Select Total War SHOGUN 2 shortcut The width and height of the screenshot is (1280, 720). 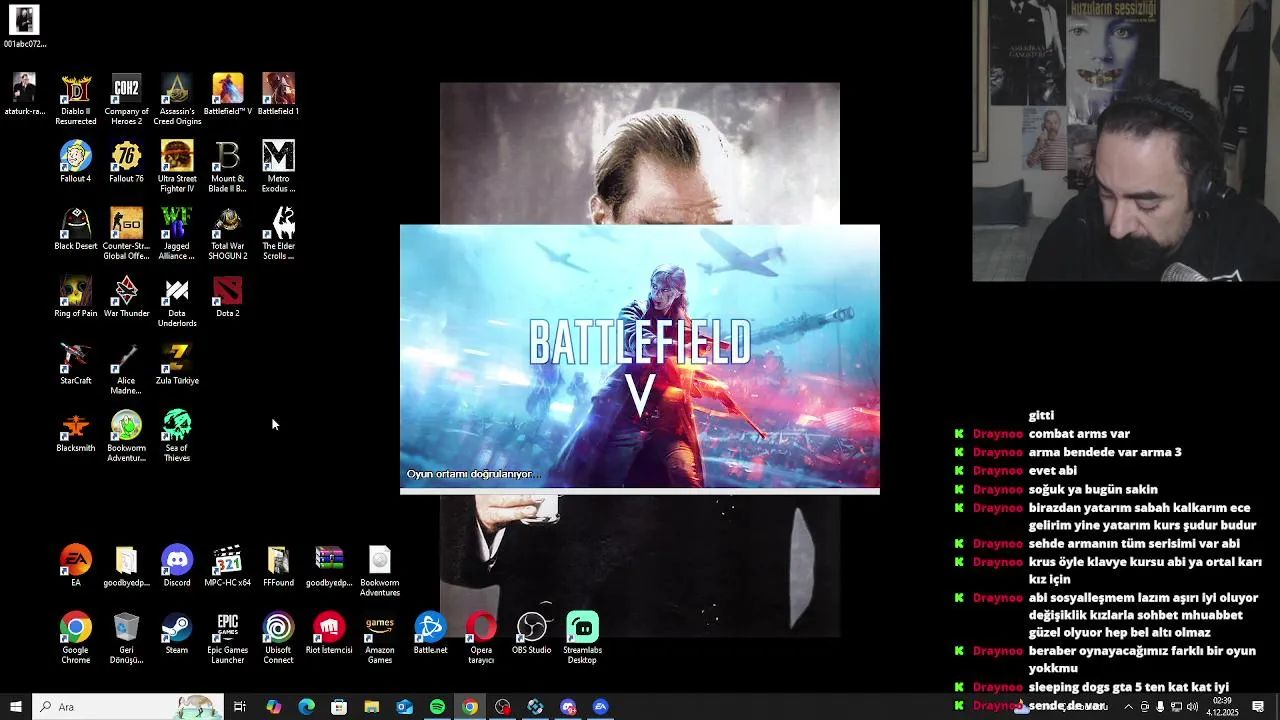(228, 234)
